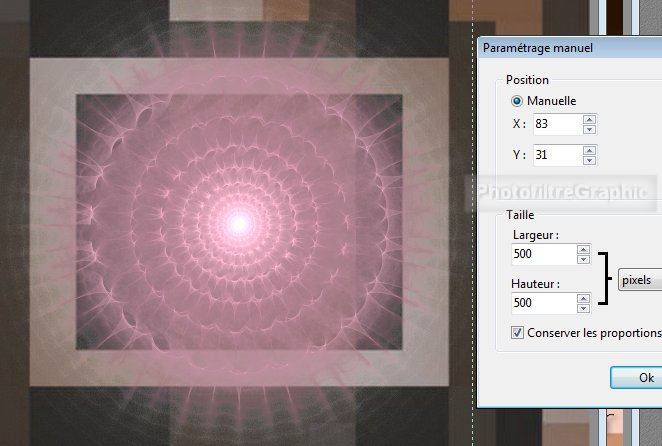Click the Largeur width input field
This screenshot has height=446, width=662.
(x=541, y=255)
